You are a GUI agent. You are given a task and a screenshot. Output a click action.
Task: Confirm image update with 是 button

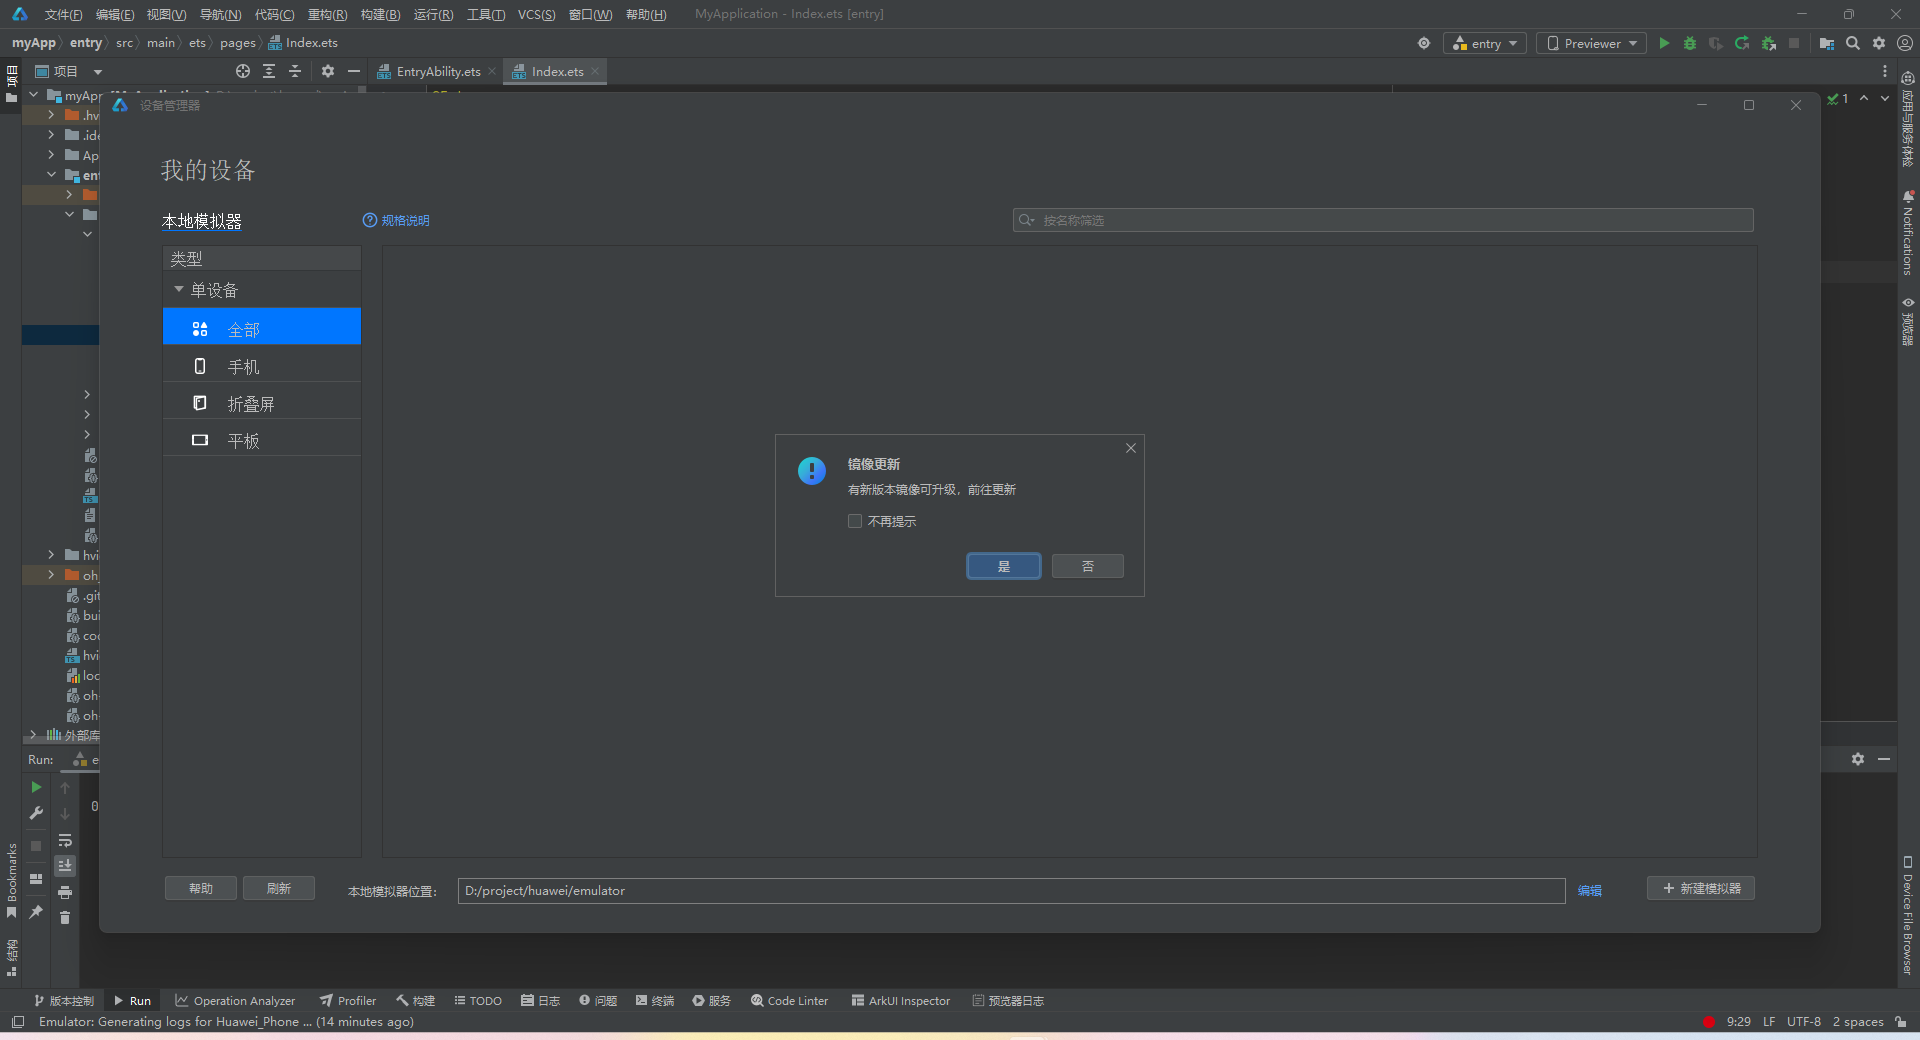[x=1004, y=566]
